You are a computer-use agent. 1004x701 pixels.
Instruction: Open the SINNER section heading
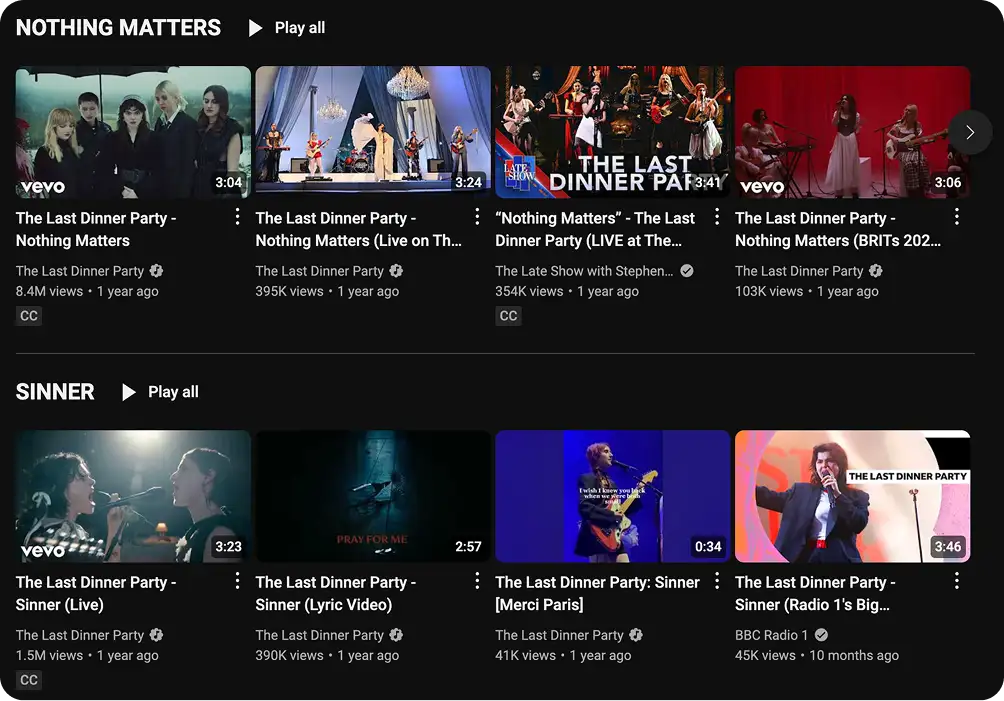click(x=55, y=392)
